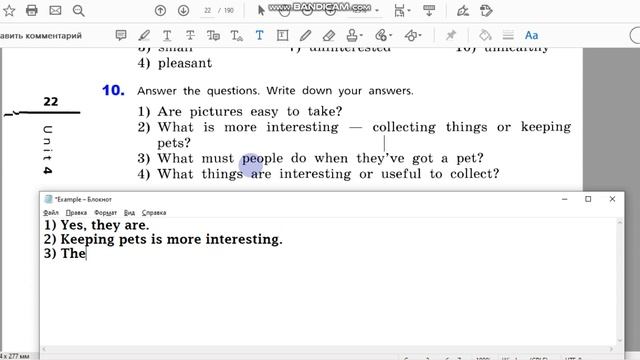Open the find text magnifier
Image resolution: width=640 pixels, height=360 pixels.
click(x=78, y=11)
